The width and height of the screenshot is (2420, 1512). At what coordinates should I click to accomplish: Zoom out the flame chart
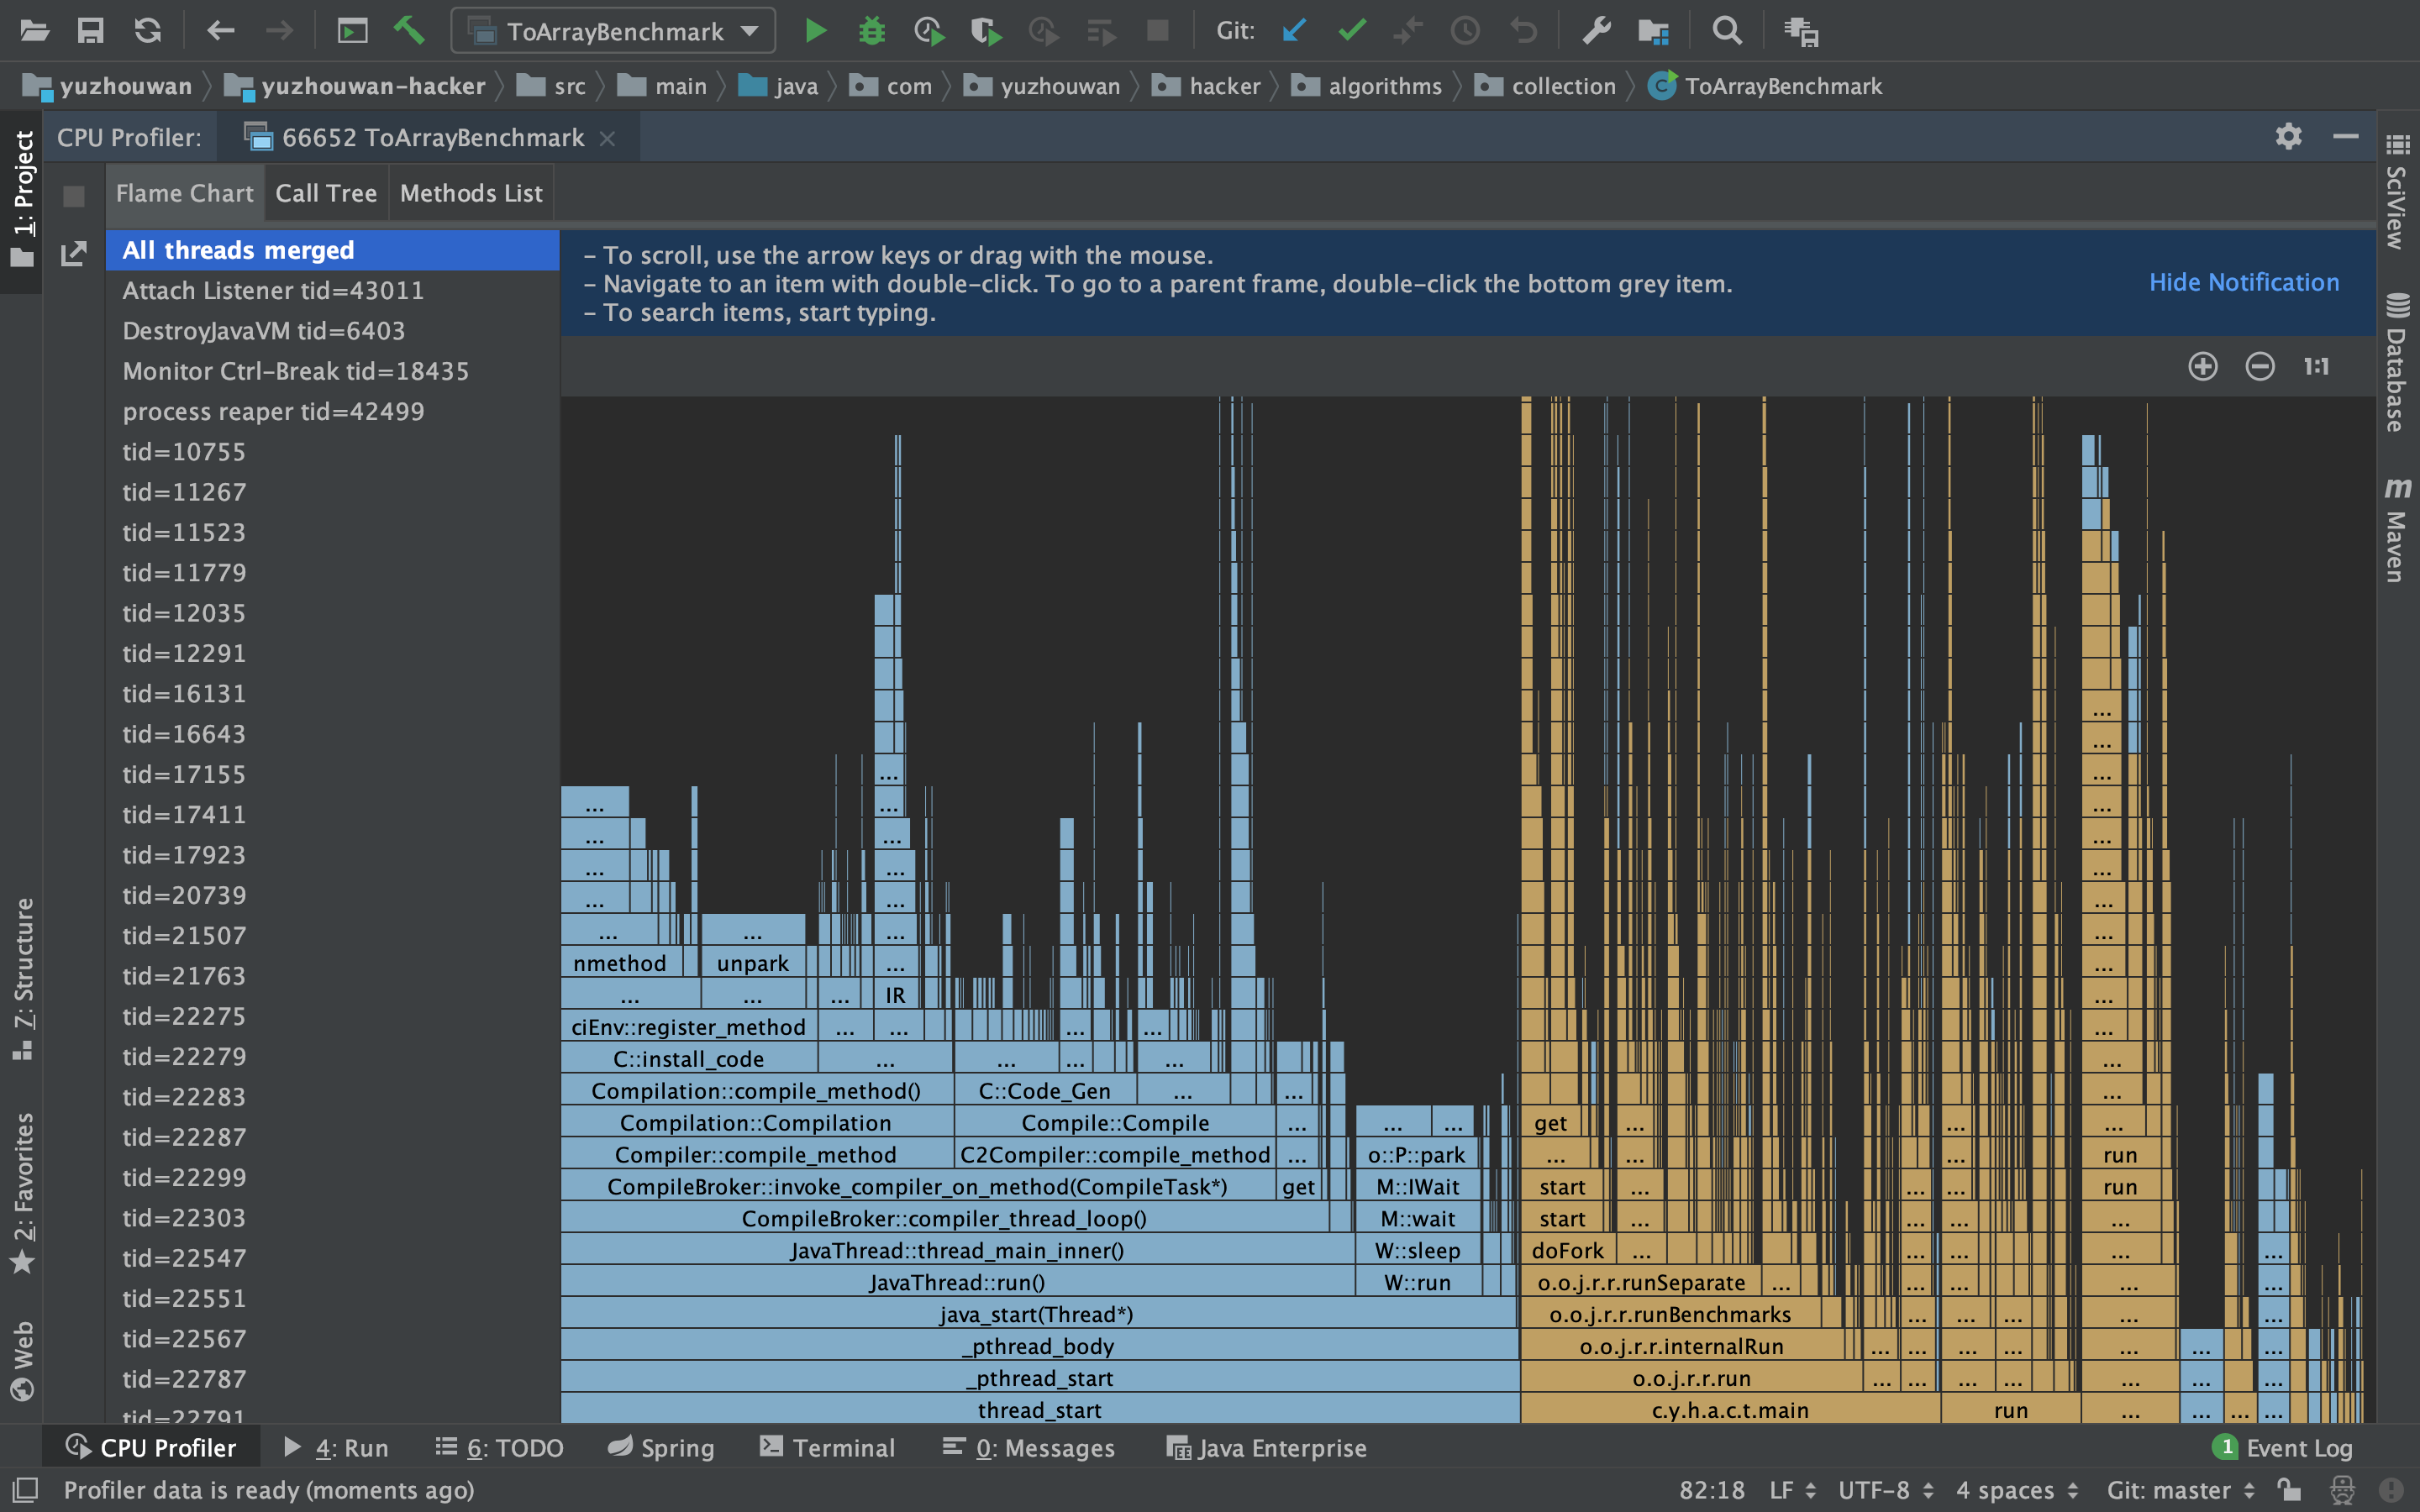[2259, 367]
